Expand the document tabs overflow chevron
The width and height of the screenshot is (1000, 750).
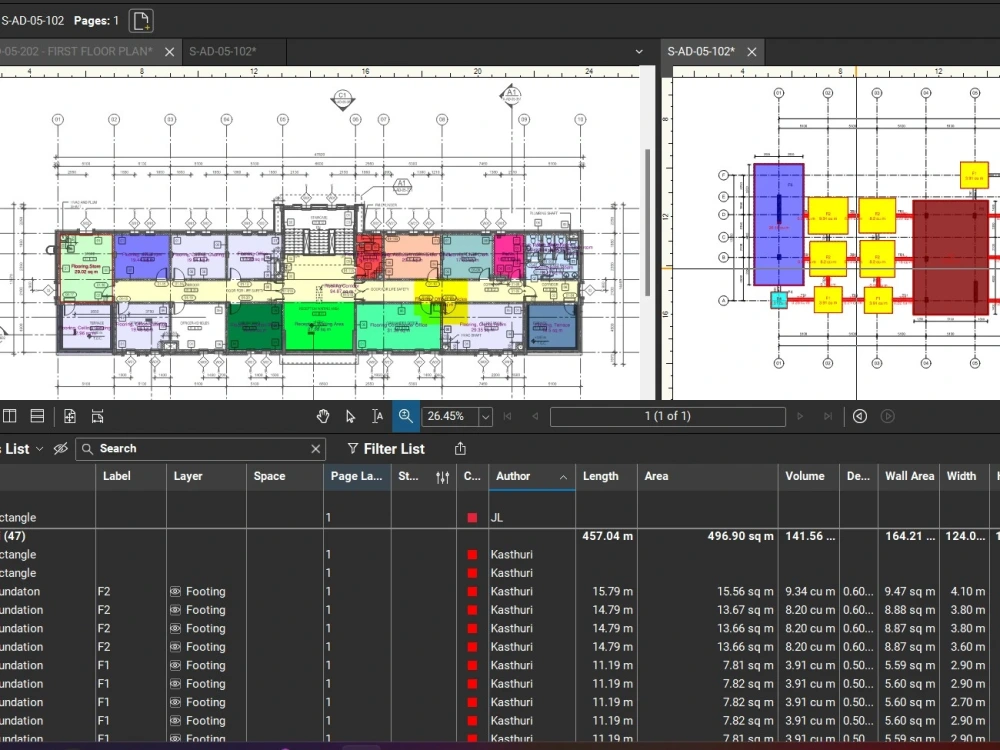[639, 52]
